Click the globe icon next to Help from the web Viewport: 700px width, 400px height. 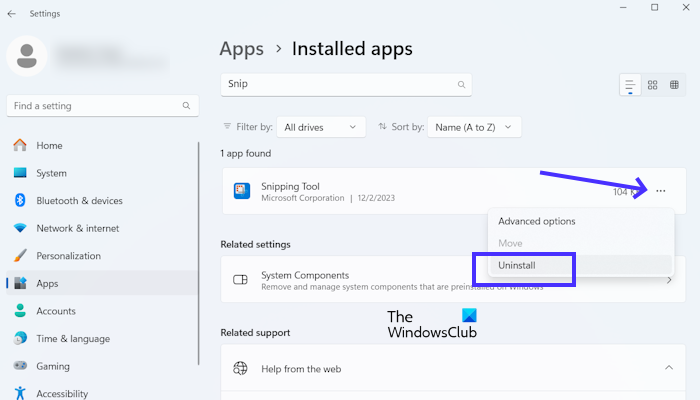[x=240, y=368]
